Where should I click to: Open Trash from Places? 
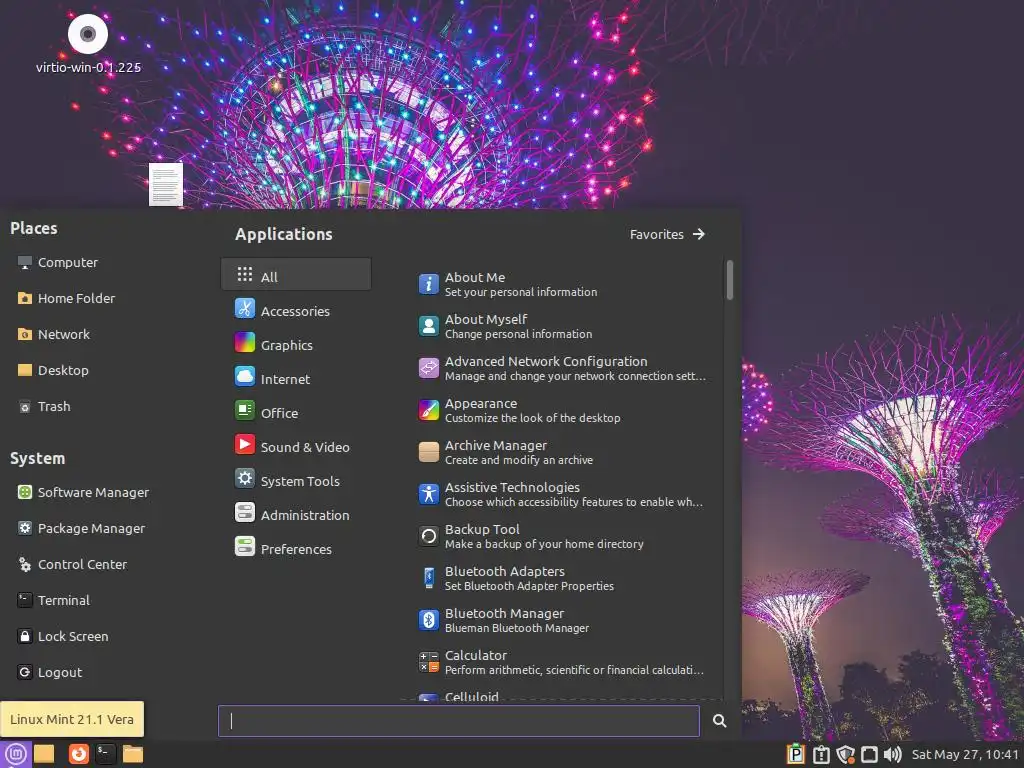[44, 406]
